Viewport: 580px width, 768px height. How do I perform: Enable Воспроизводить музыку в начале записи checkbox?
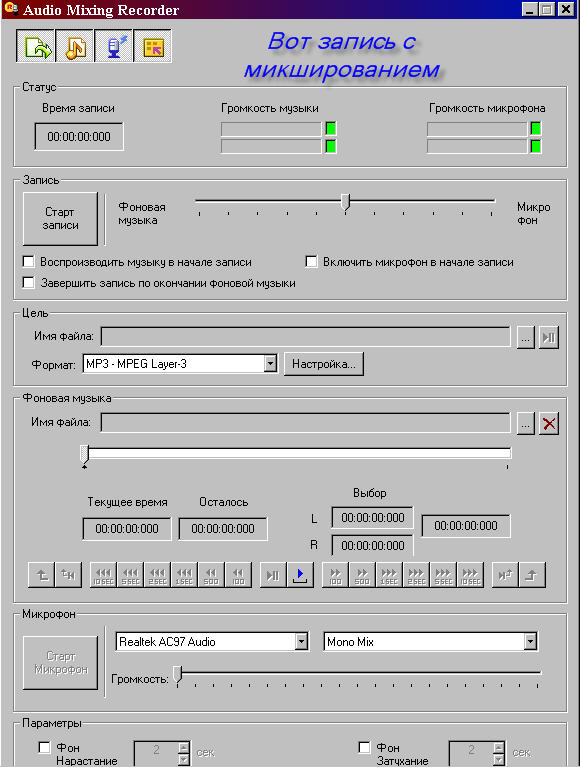(29, 262)
